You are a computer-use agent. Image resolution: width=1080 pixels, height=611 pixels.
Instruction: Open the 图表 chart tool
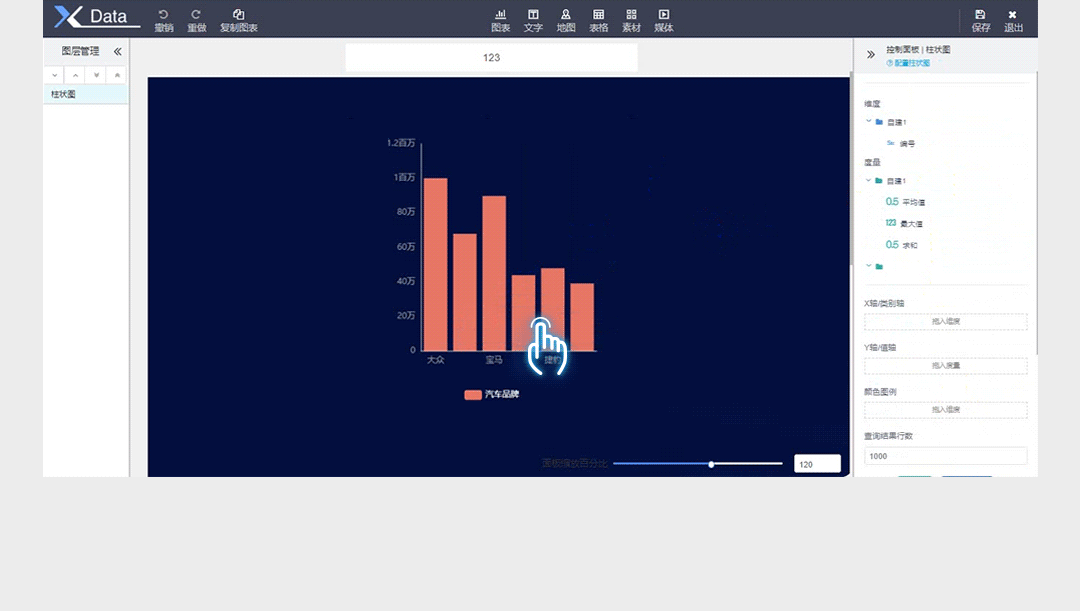[500, 15]
